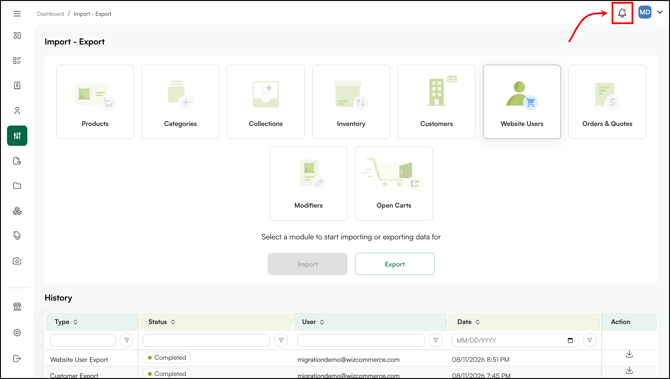
Task: Open the stacked cubes icon in sidebar
Action: pyautogui.click(x=17, y=211)
